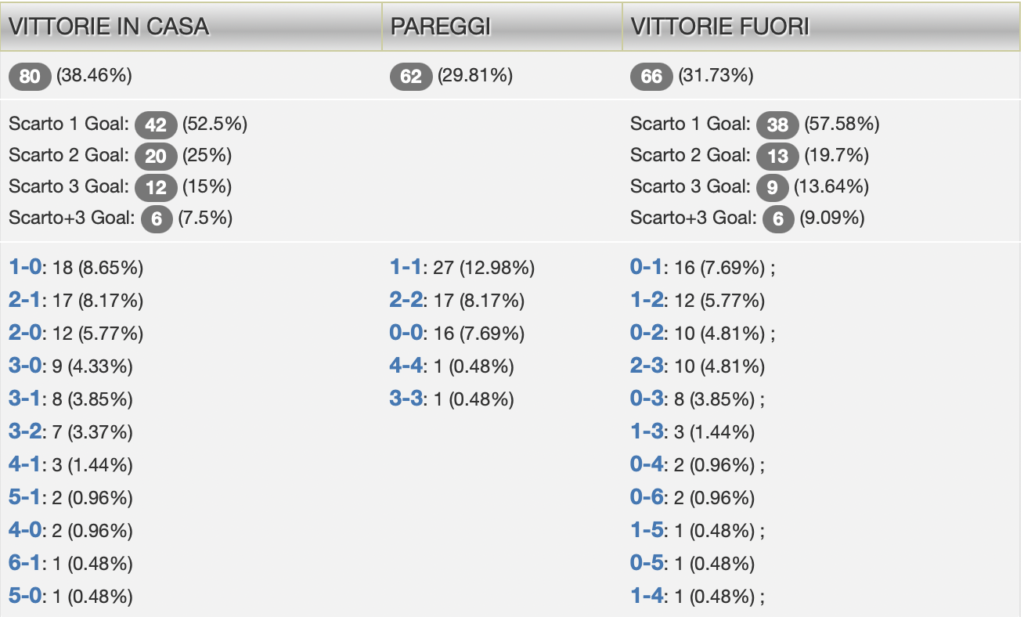Open the 1-1 draw score link
Screen dimensions: 1024x617
coord(405,268)
